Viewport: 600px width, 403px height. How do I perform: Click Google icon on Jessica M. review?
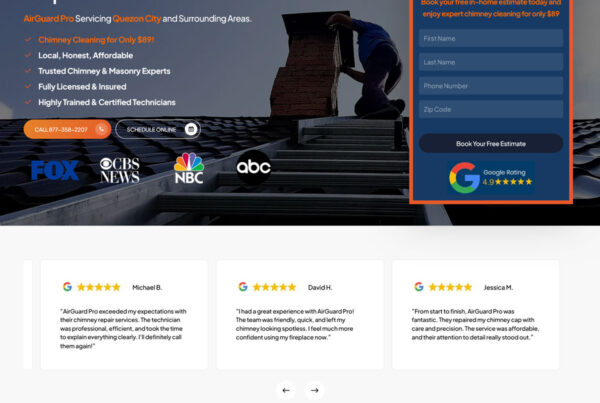coord(419,287)
